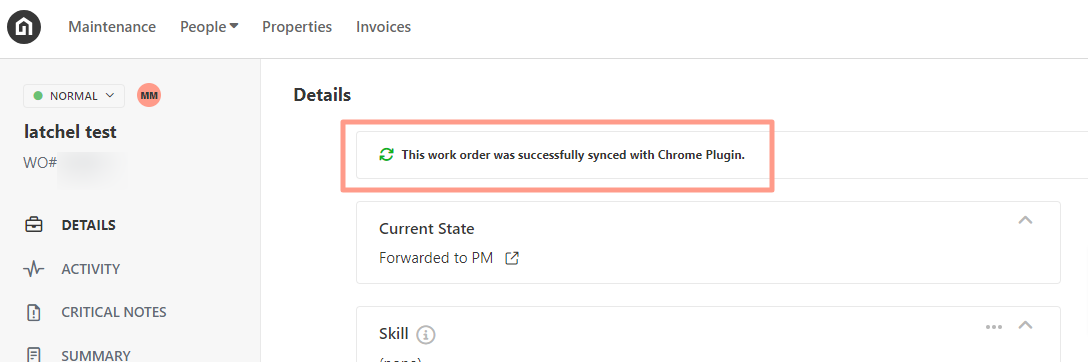Open the NORMAL priority dropdown
Screen dimensions: 1088x362
pyautogui.click(x=74, y=96)
